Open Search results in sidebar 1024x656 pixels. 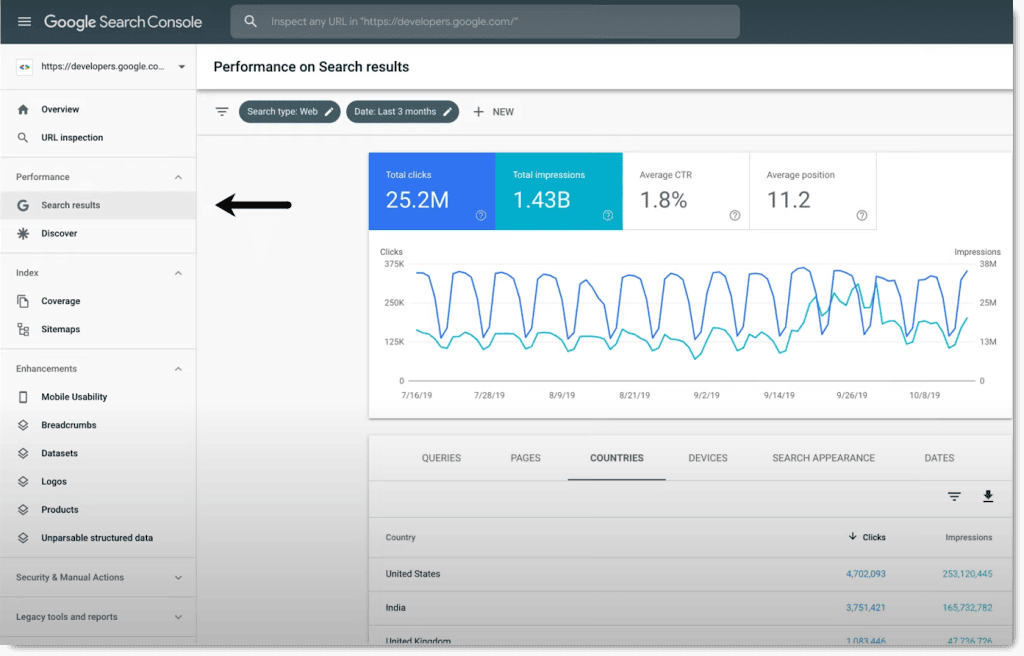pos(98,205)
